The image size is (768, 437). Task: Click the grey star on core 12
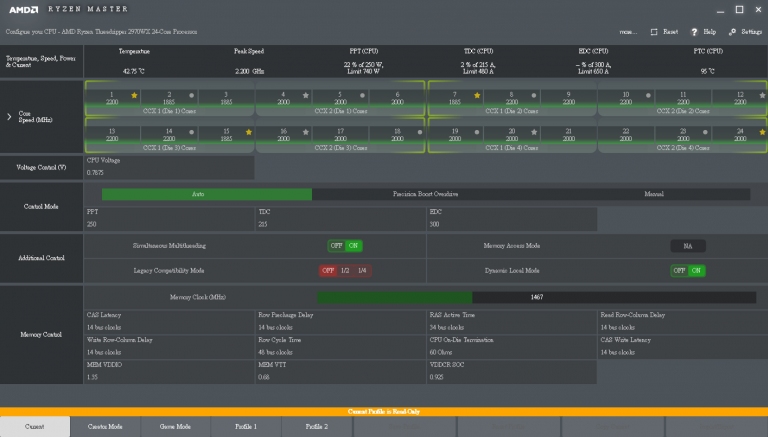click(763, 95)
